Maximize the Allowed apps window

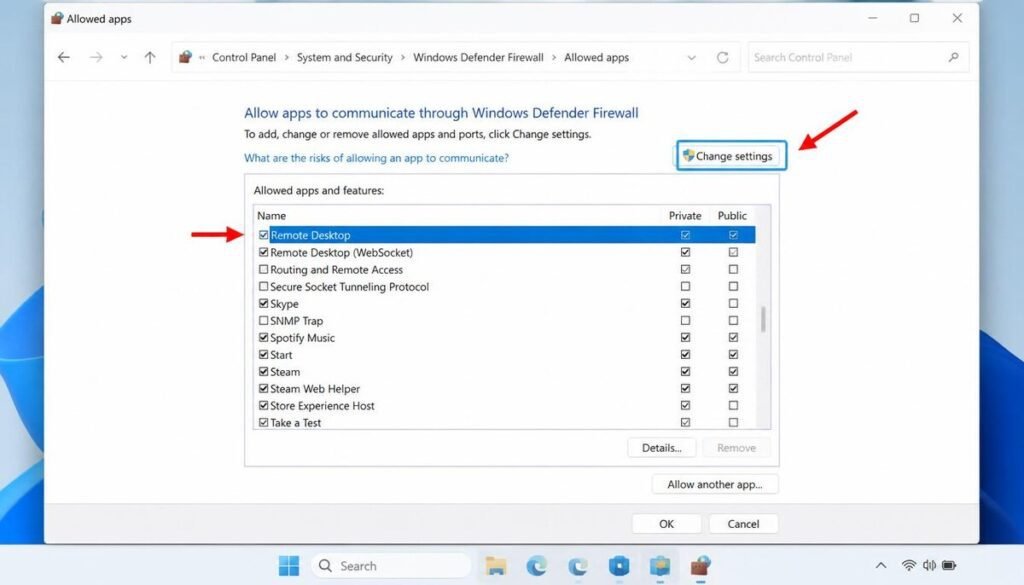(x=914, y=18)
